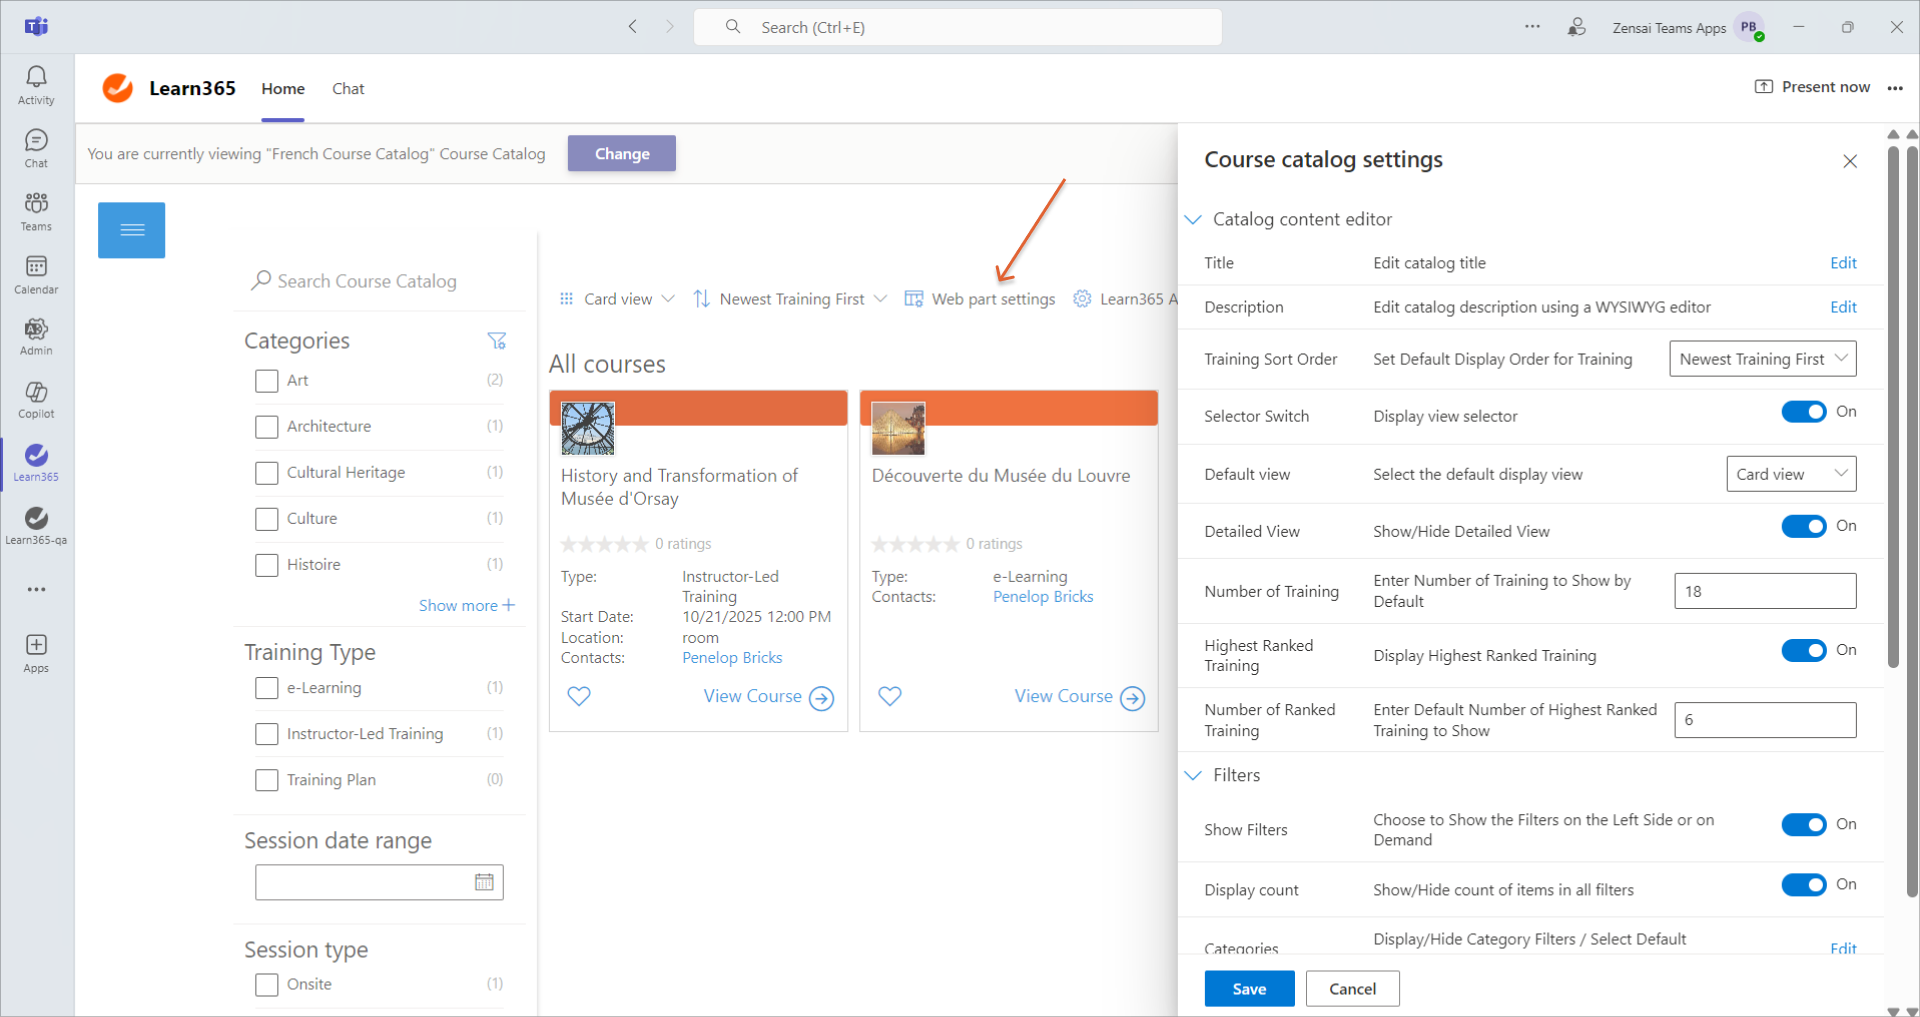Open the Calendar app in sidebar
Viewport: 1920px width, 1017px height.
point(36,274)
